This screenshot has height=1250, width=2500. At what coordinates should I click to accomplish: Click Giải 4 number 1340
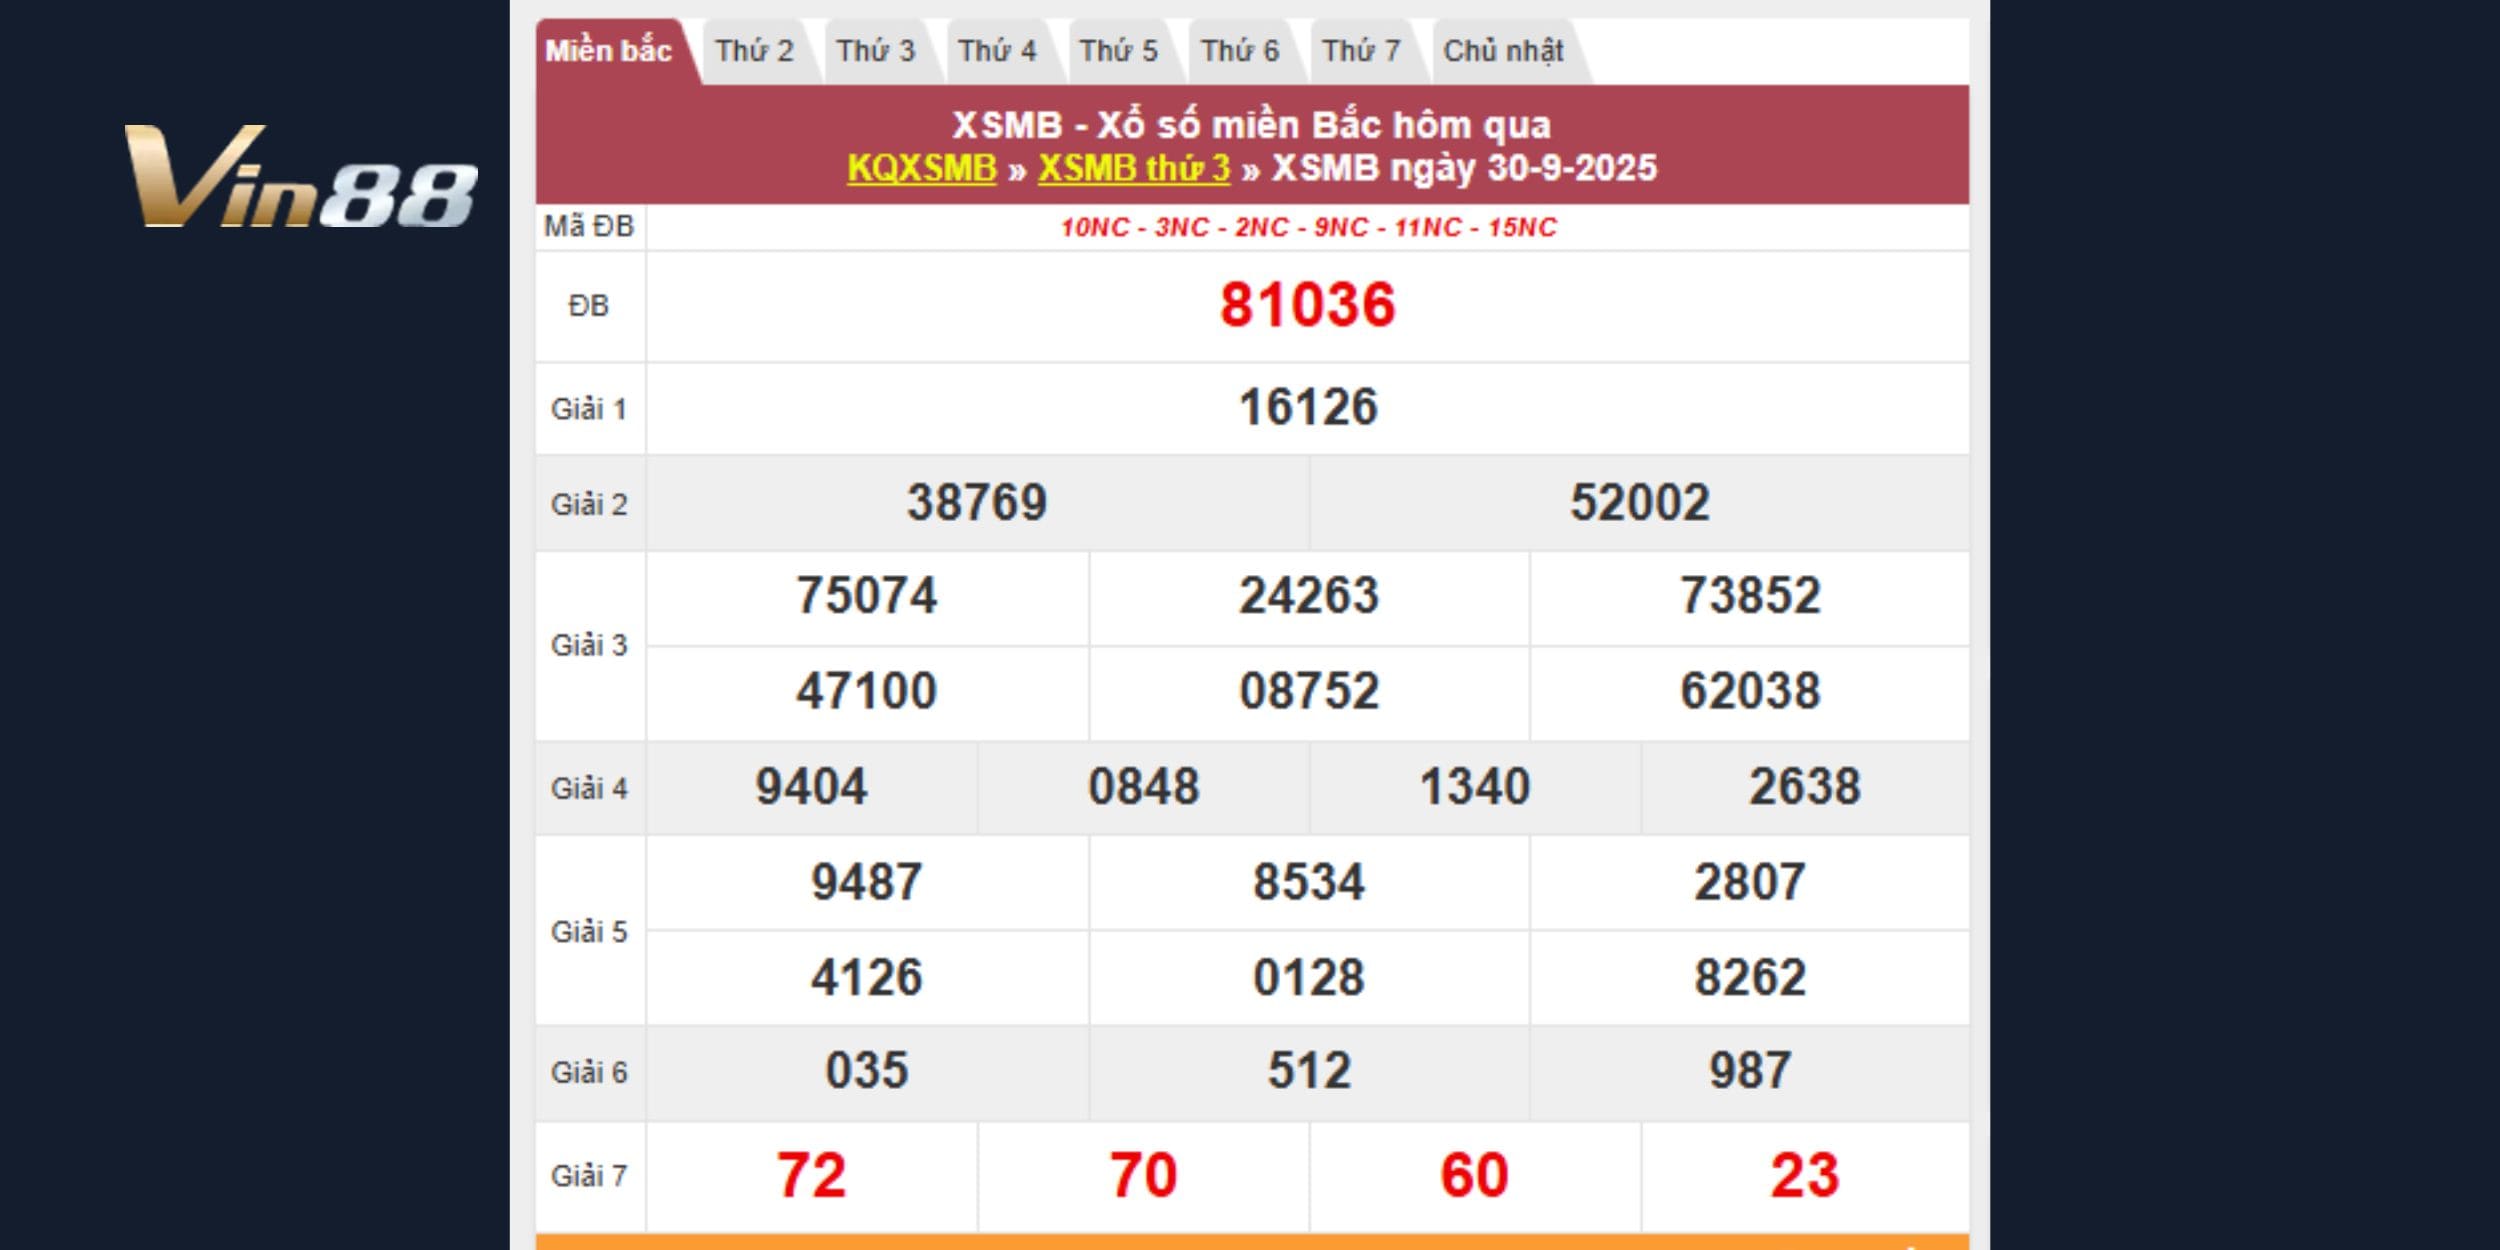pos(1474,787)
